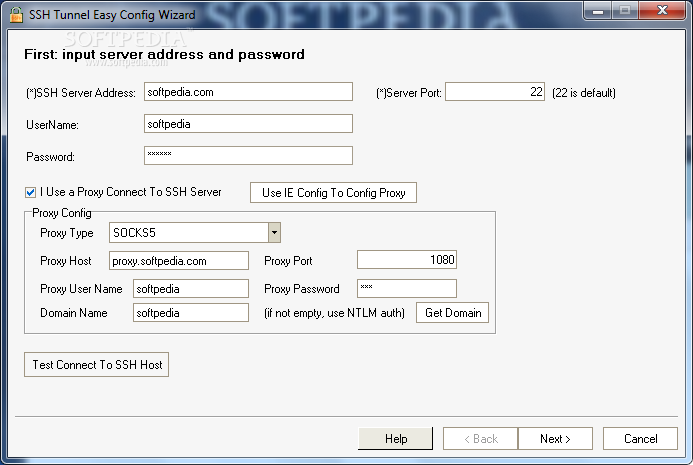The image size is (693, 465).
Task: Click the Proxy Port field
Action: click(407, 260)
